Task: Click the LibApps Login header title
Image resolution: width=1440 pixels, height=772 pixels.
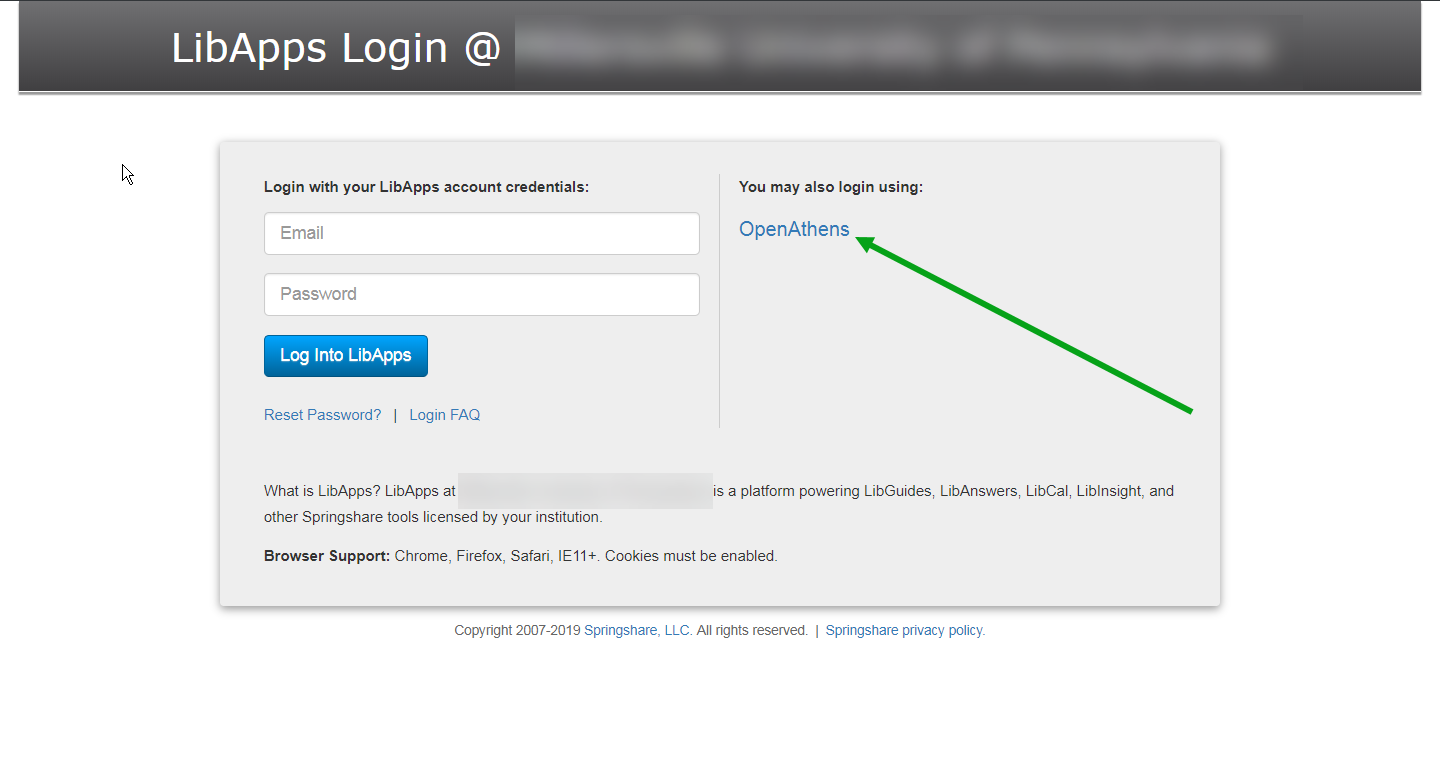Action: click(335, 46)
